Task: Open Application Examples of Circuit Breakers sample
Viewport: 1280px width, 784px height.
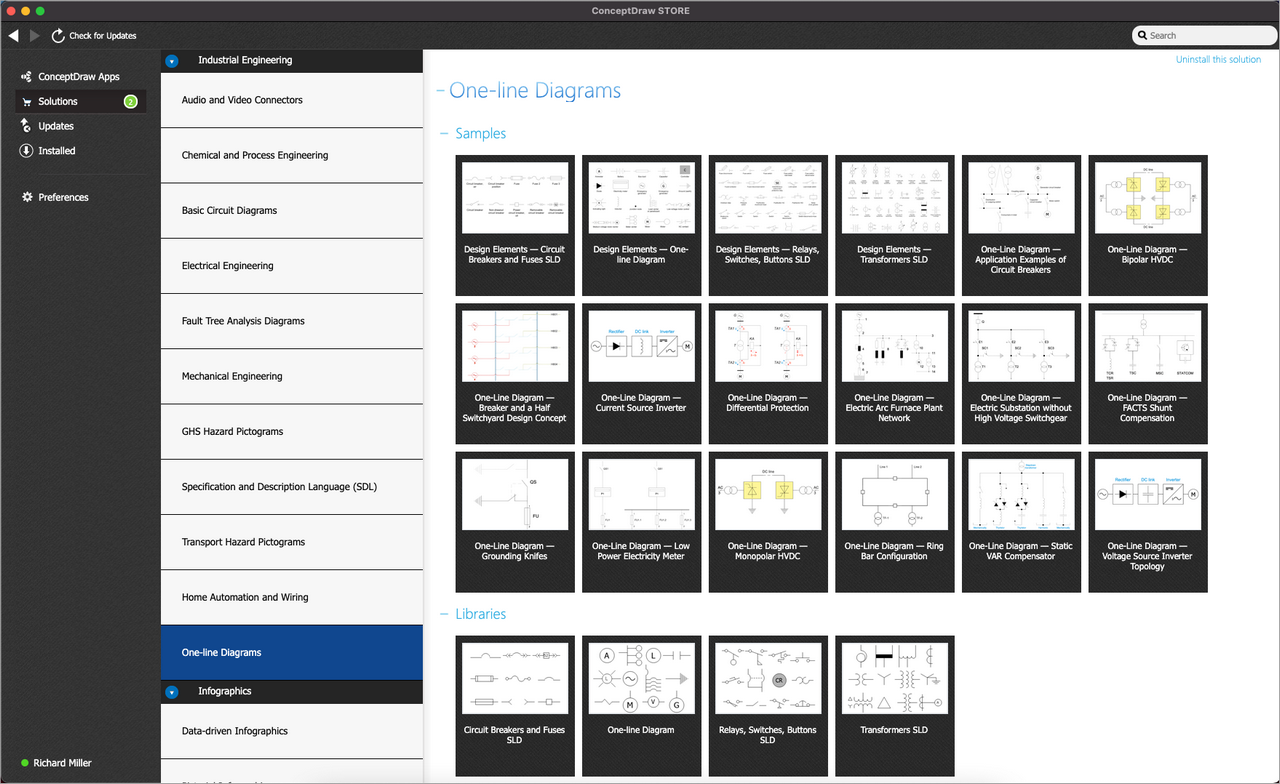Action: (1021, 225)
